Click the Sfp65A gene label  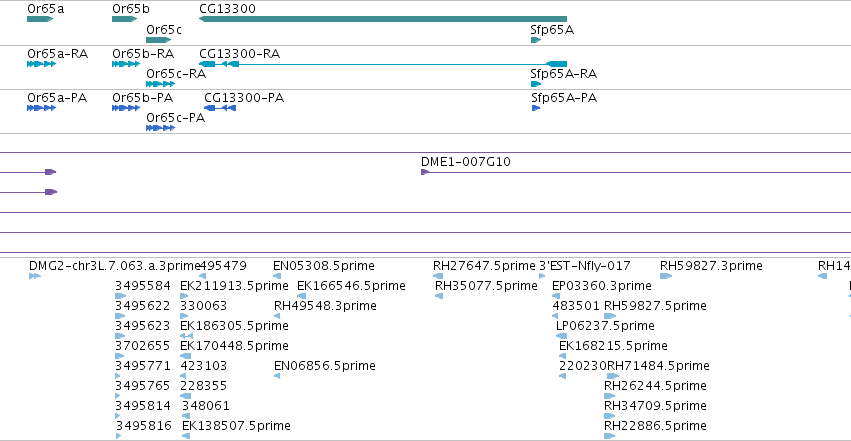tap(552, 30)
